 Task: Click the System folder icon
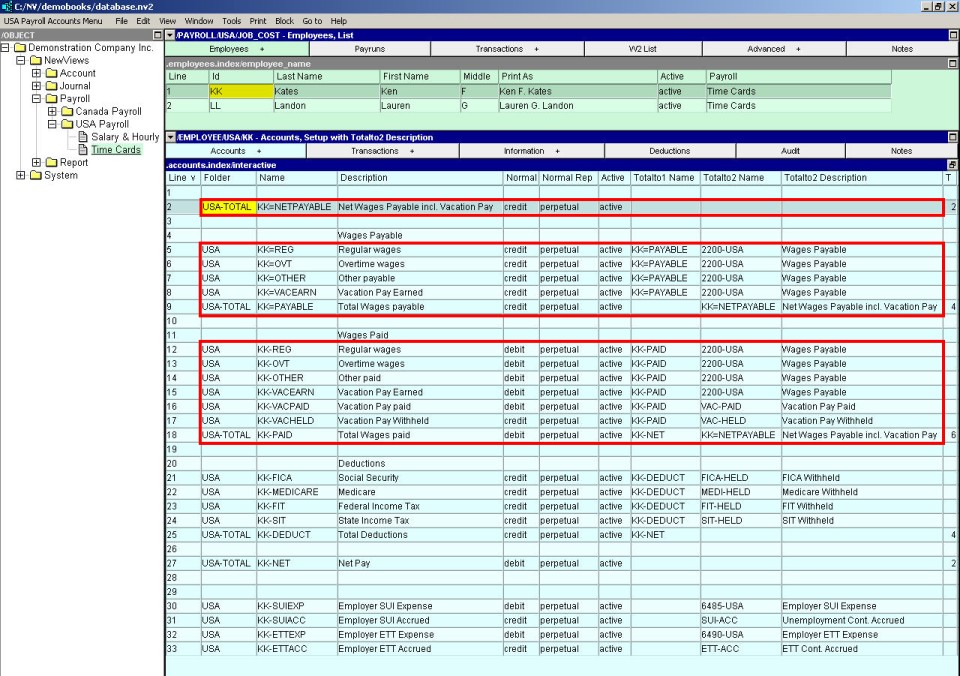pos(36,176)
